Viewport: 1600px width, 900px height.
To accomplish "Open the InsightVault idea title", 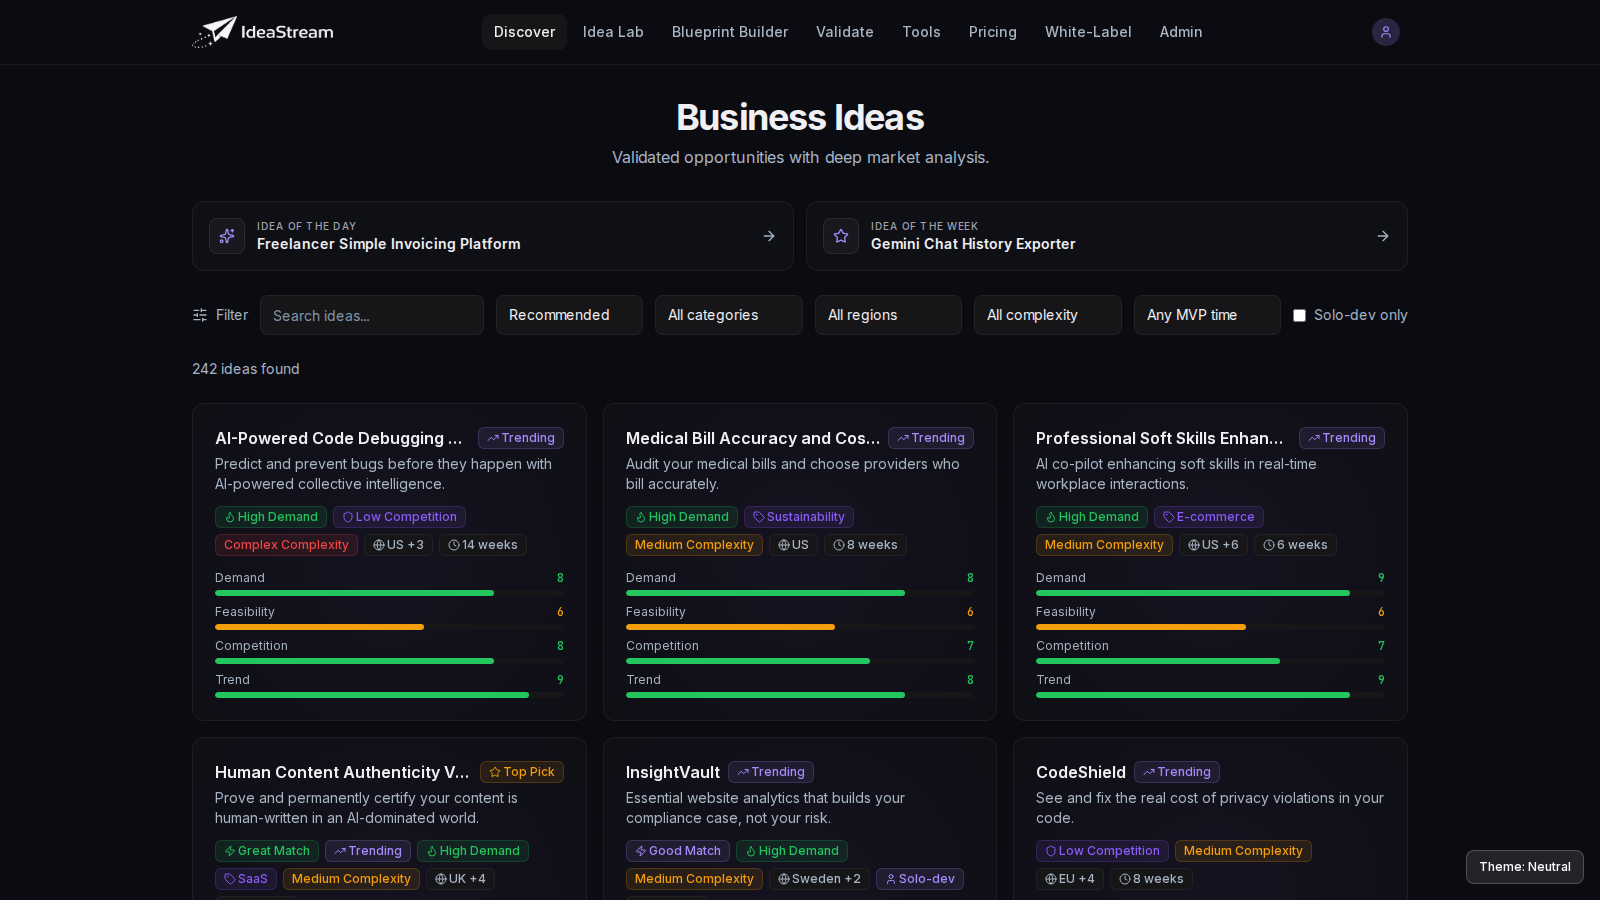I will point(673,772).
